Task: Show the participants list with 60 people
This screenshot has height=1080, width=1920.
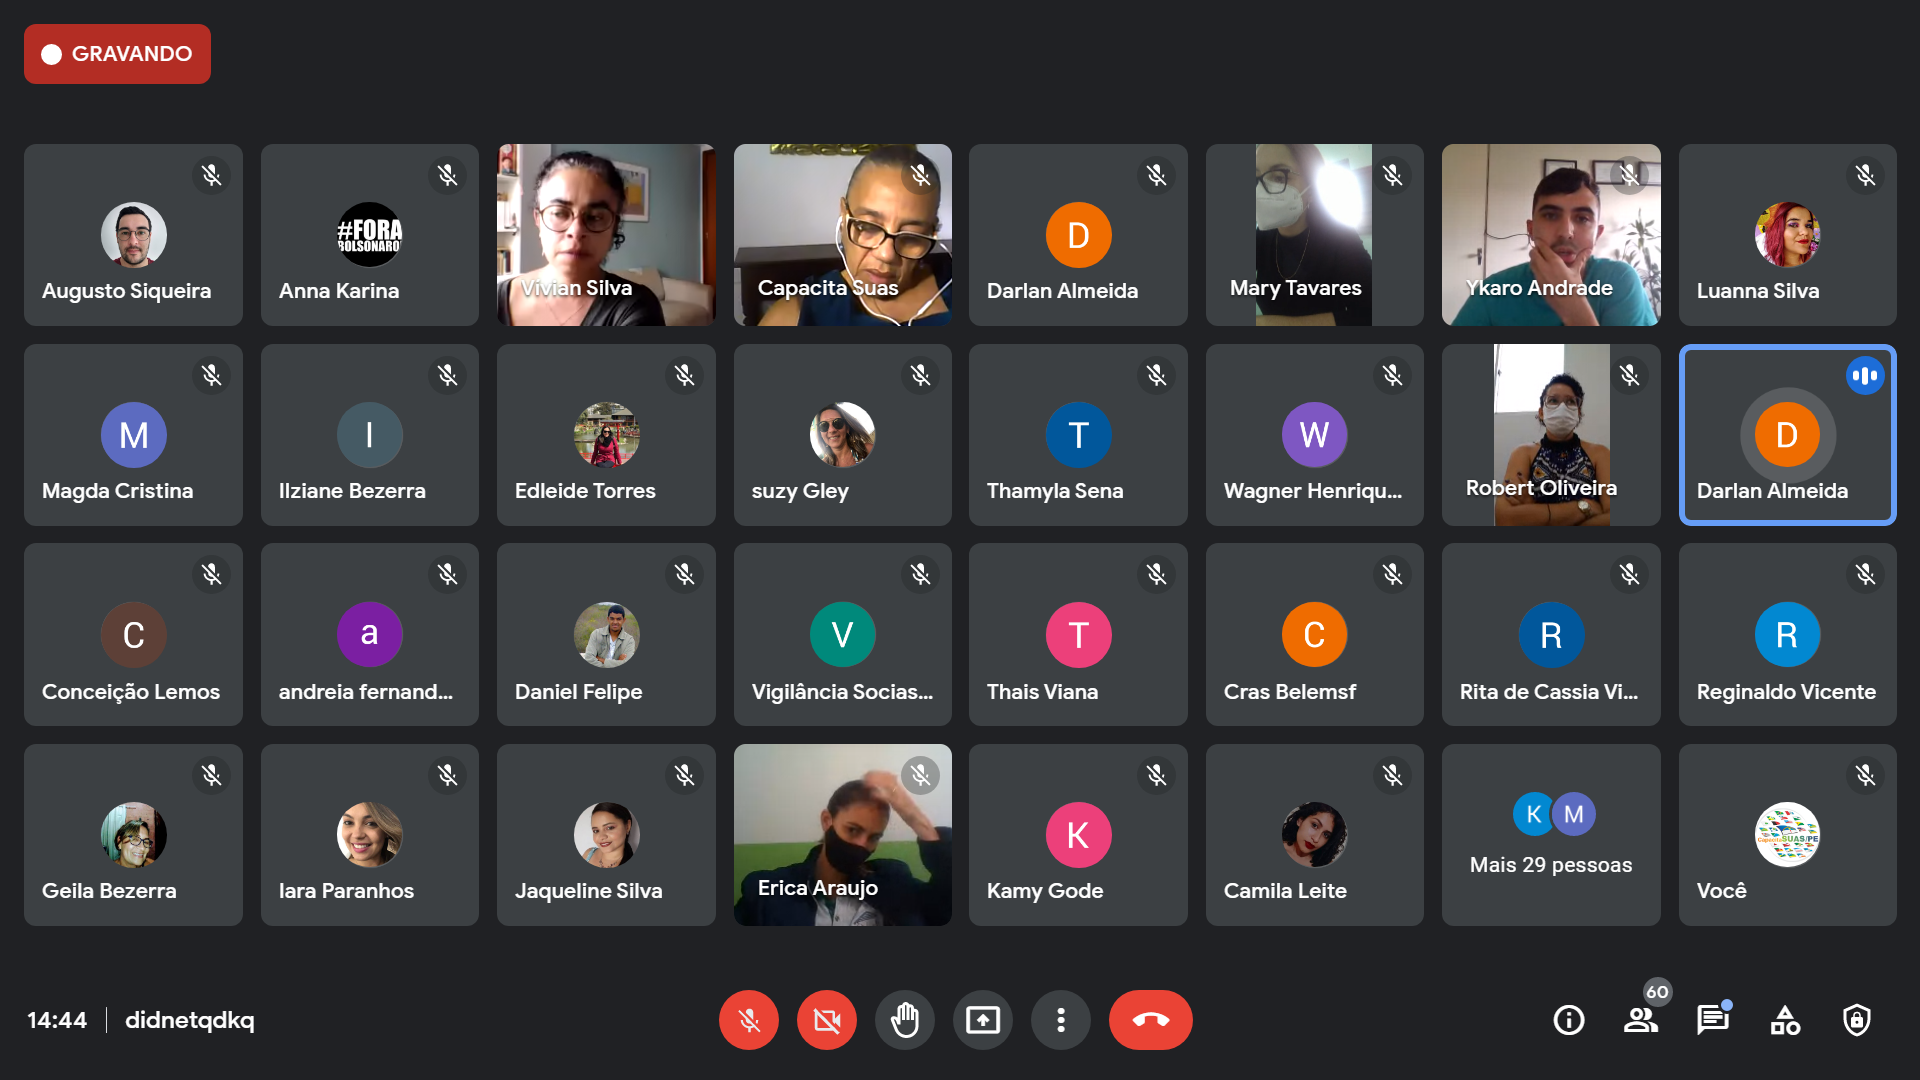Action: (x=1641, y=1020)
